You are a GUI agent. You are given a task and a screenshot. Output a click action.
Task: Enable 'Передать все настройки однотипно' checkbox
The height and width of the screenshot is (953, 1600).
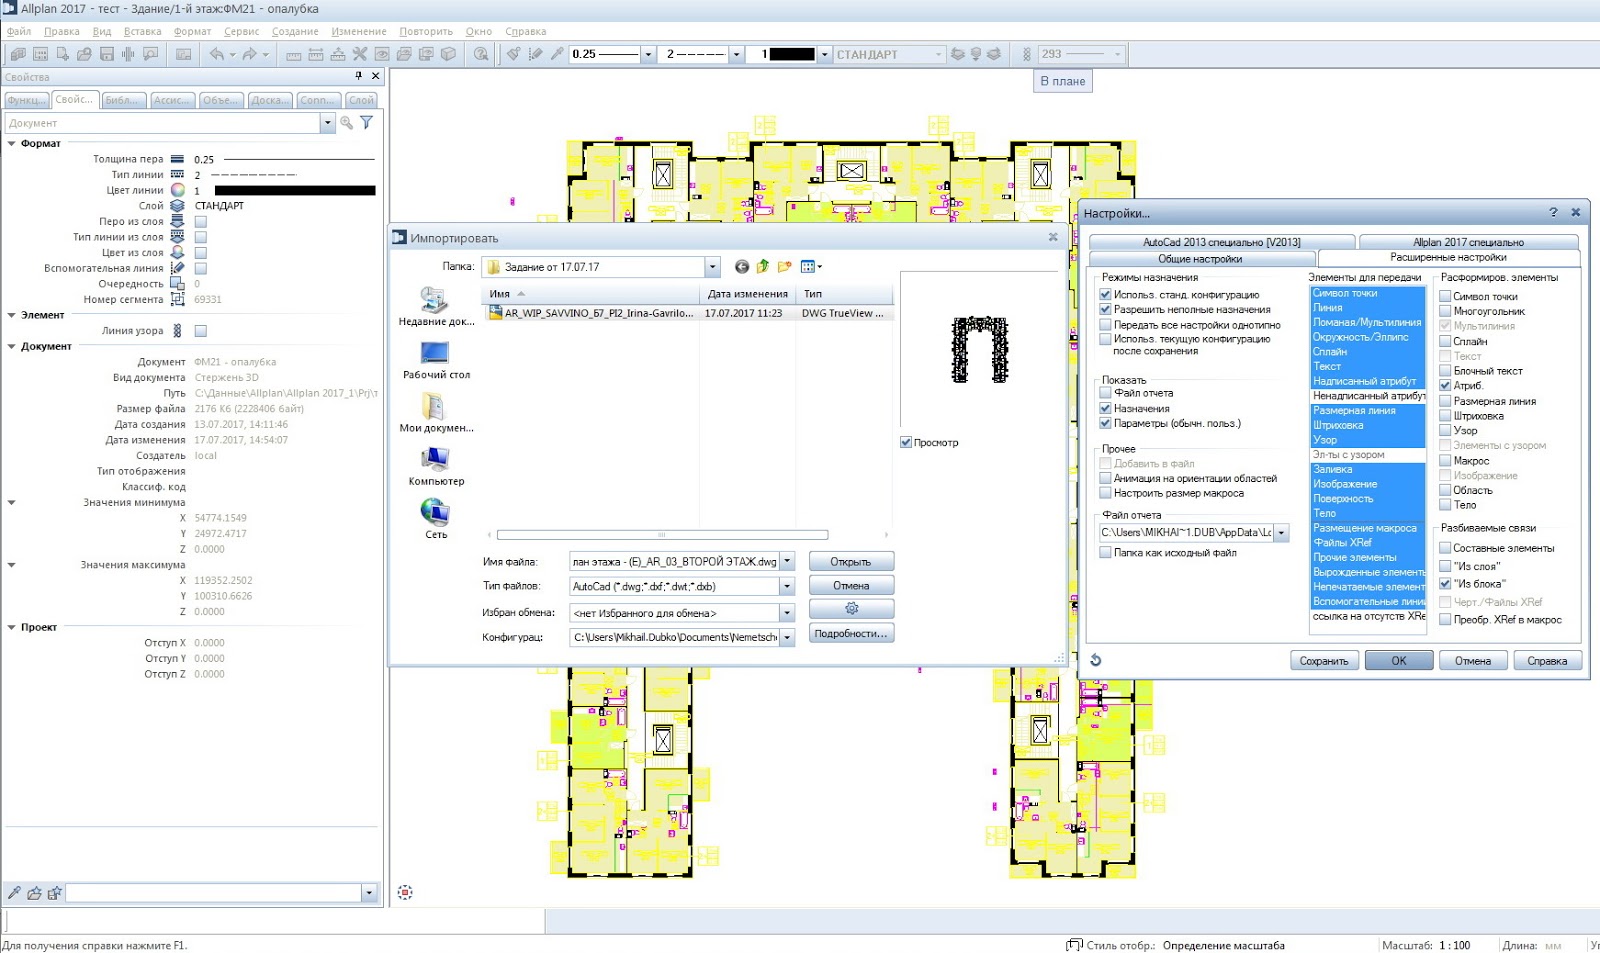(x=1106, y=324)
